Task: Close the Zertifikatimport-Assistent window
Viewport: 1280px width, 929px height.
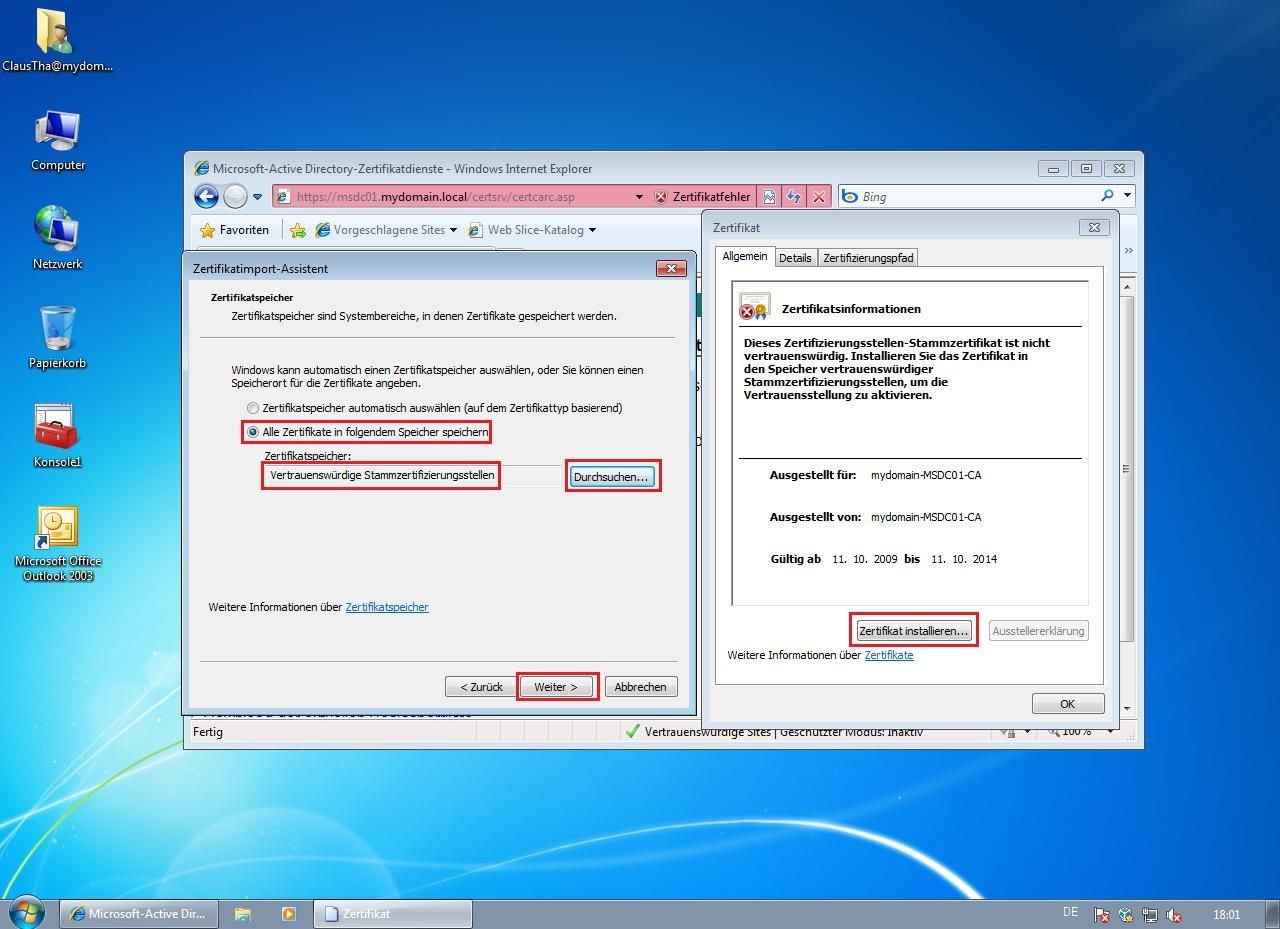Action: point(671,268)
